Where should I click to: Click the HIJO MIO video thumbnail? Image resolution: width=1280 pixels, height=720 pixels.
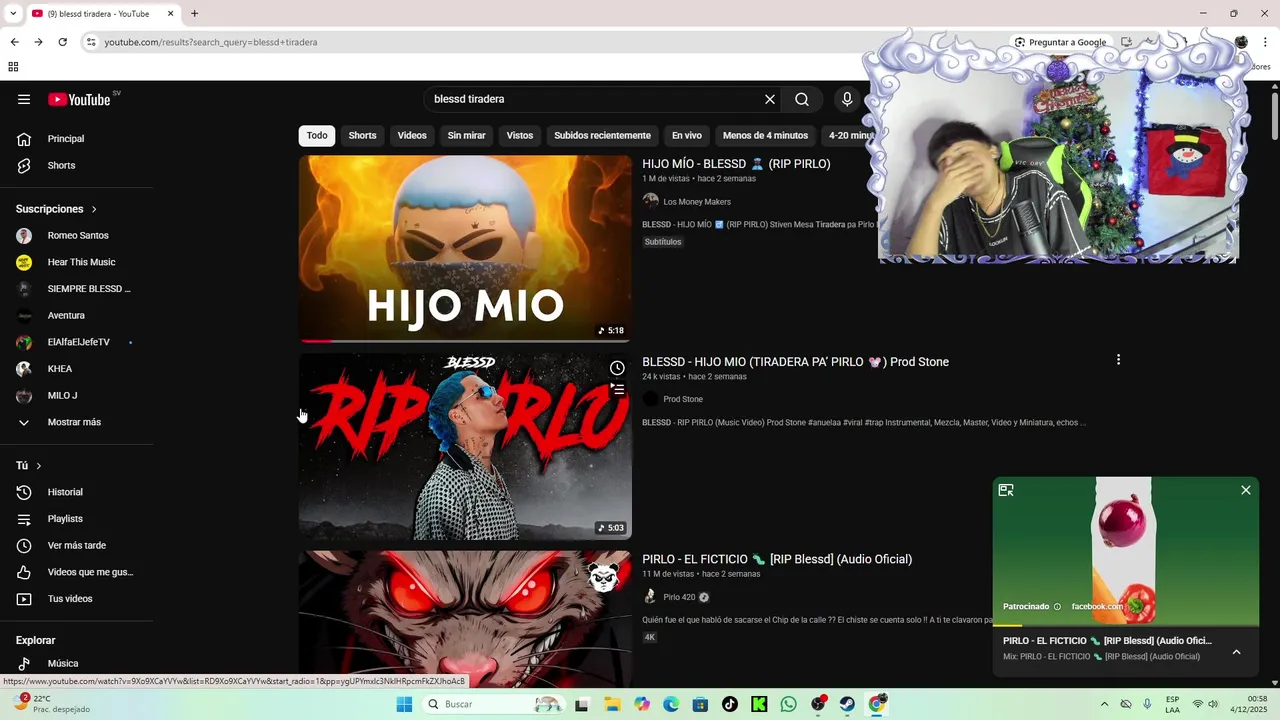click(x=465, y=248)
